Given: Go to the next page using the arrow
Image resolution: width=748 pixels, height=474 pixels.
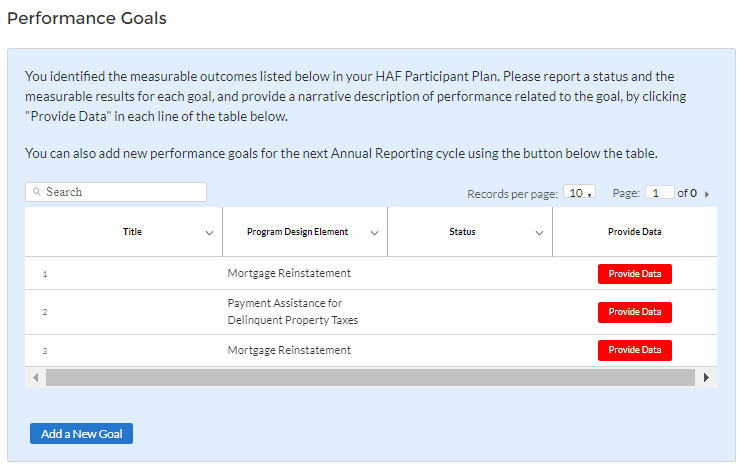Looking at the screenshot, I should click(x=707, y=194).
